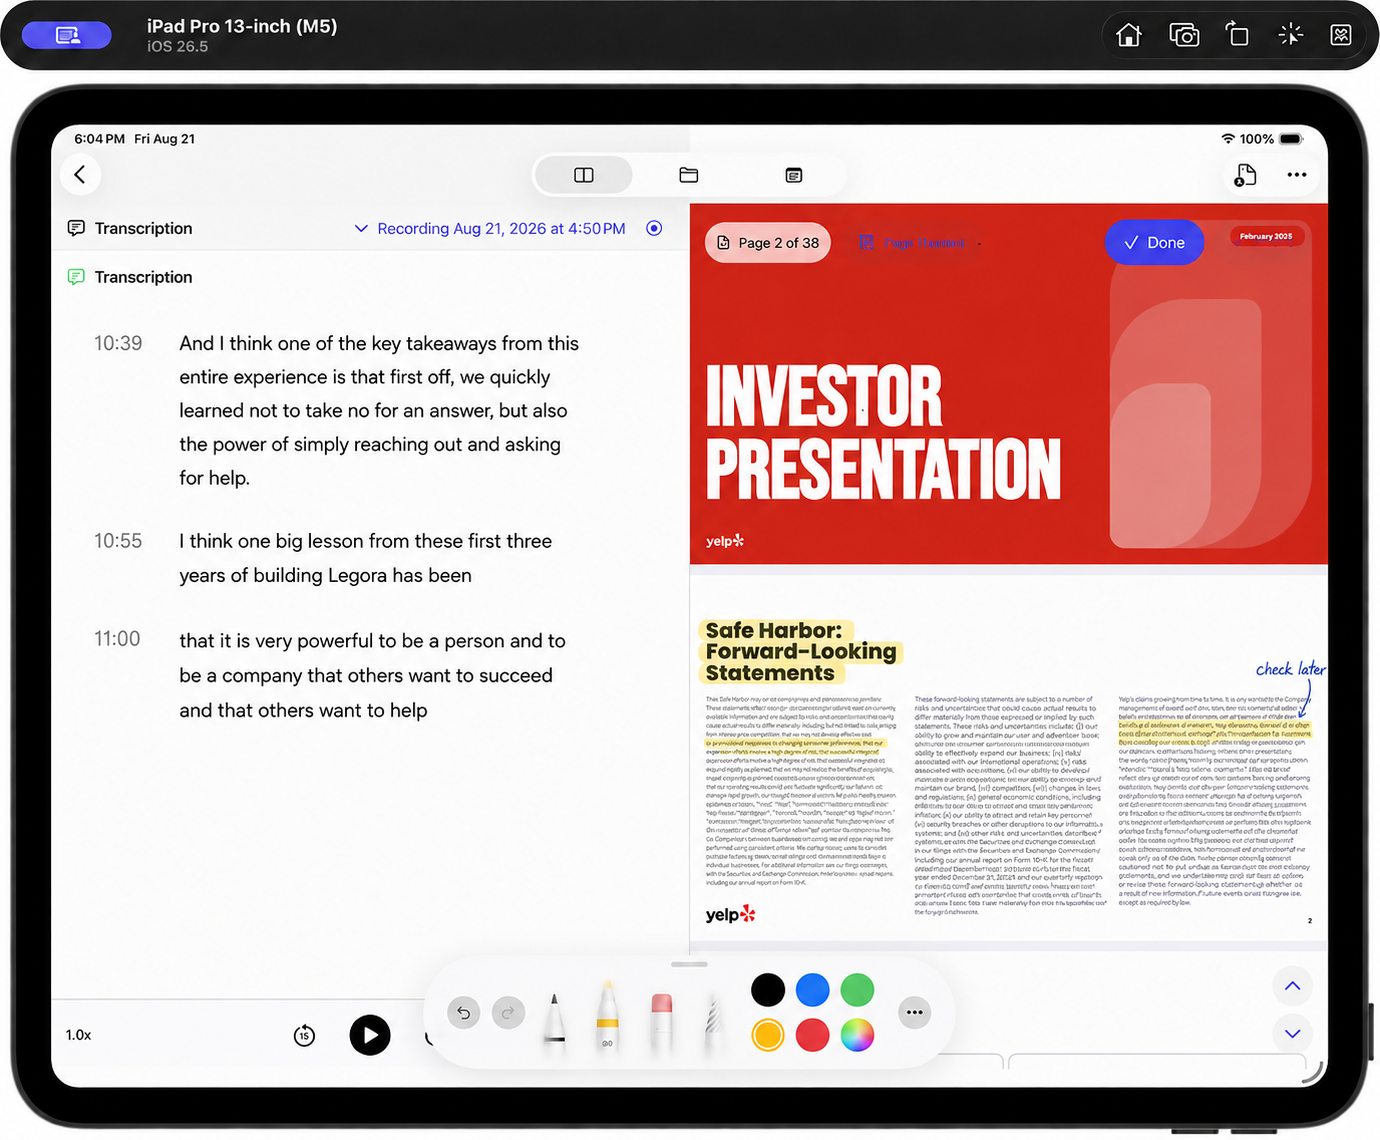
Task: Tap the Safe Harbor highlighted heading
Action: click(800, 652)
